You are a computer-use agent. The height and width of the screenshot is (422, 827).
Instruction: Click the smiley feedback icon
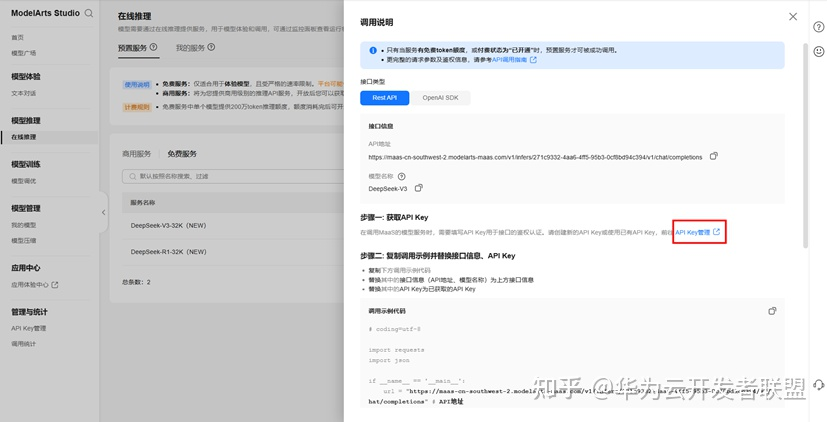[x=818, y=51]
